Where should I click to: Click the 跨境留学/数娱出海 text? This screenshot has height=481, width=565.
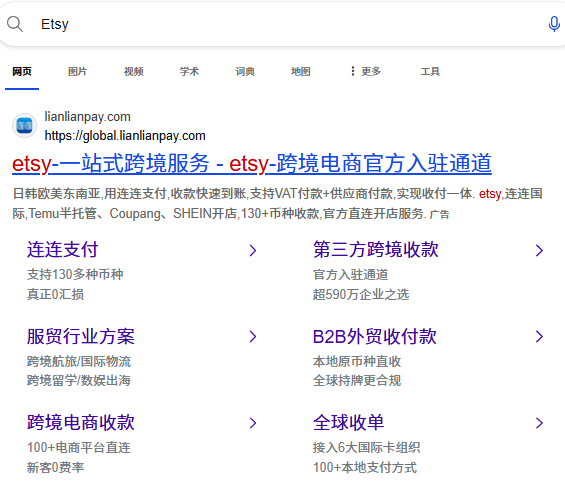click(79, 380)
